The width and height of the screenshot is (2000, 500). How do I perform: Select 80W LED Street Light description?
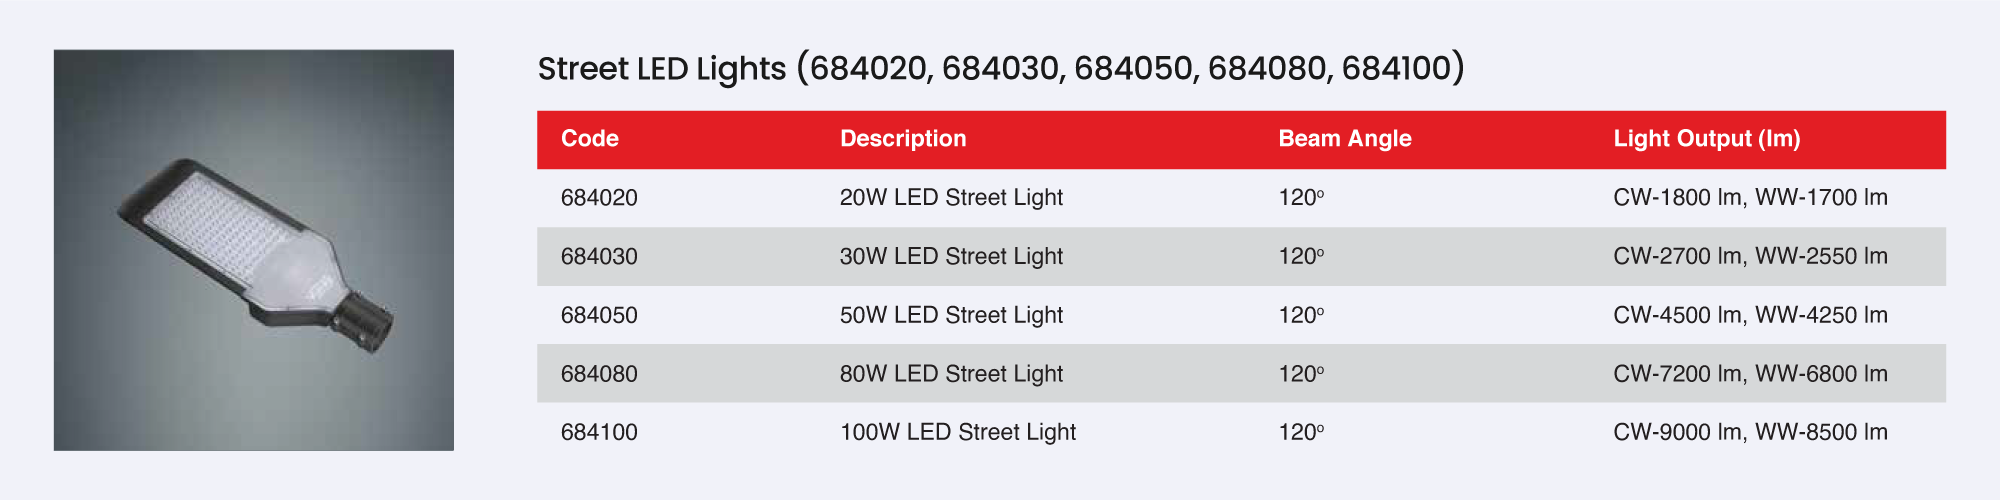coord(951,374)
